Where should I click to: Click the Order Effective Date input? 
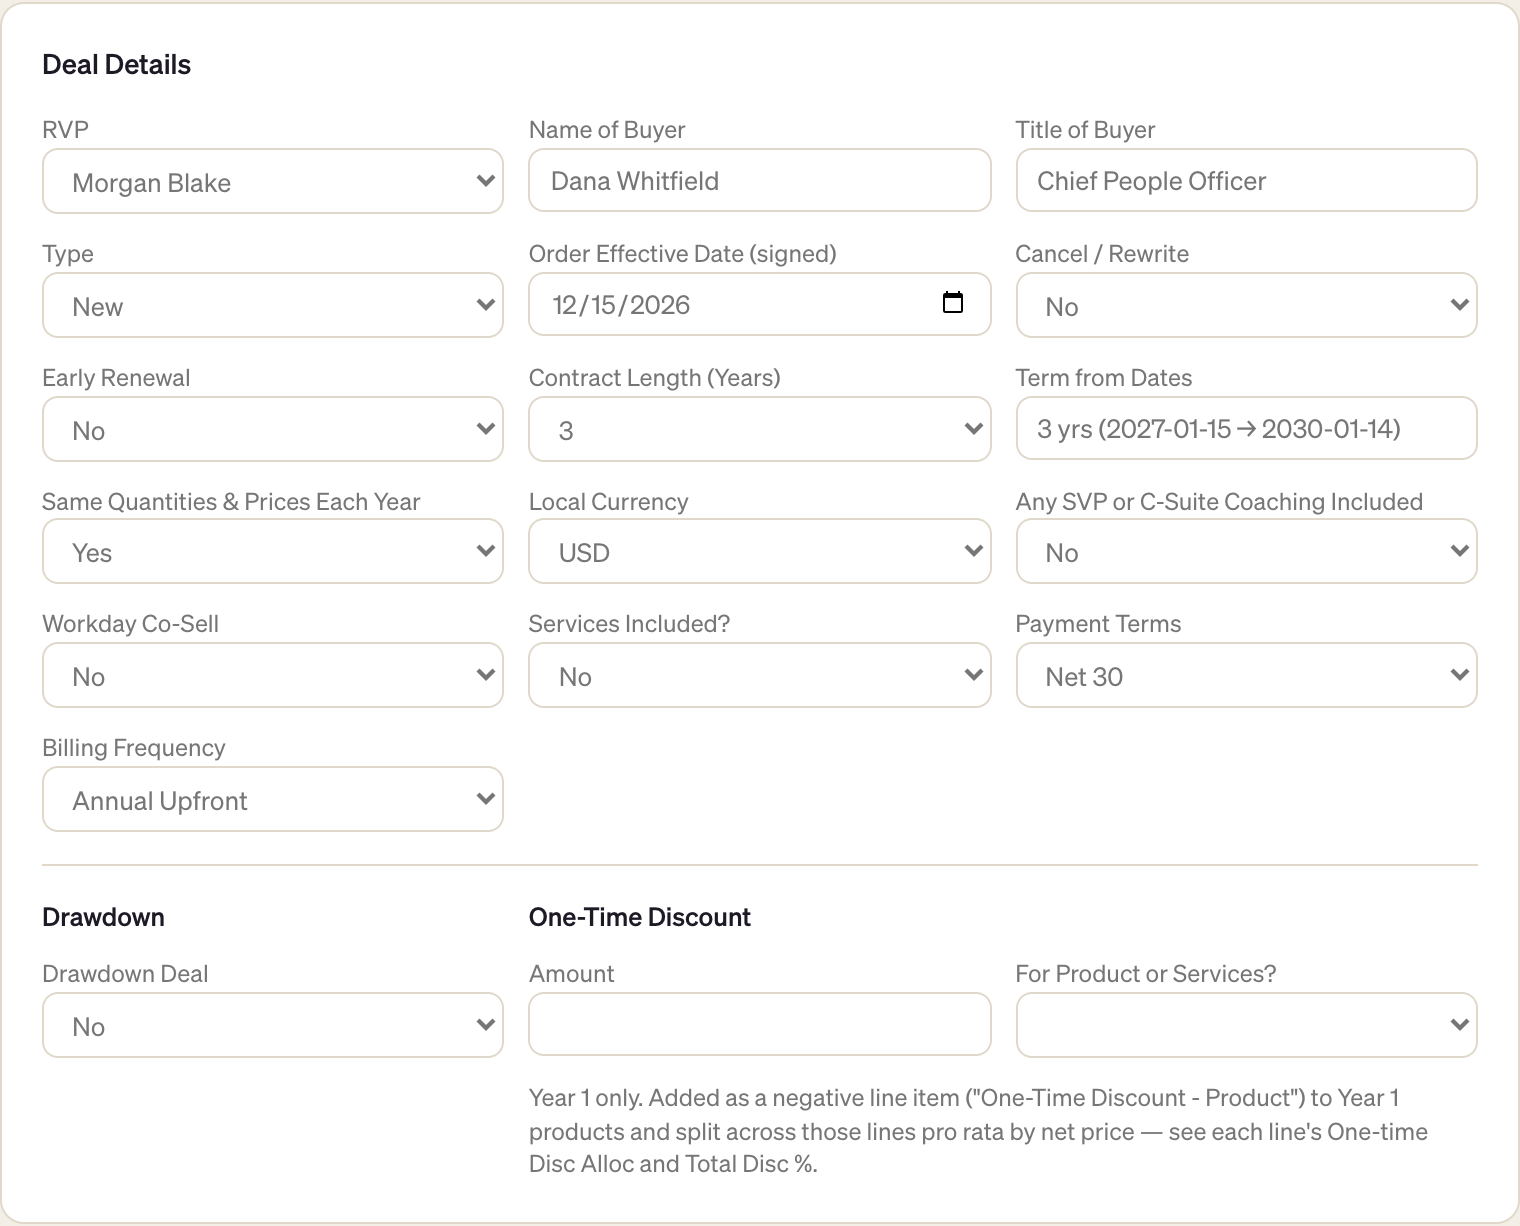click(760, 304)
